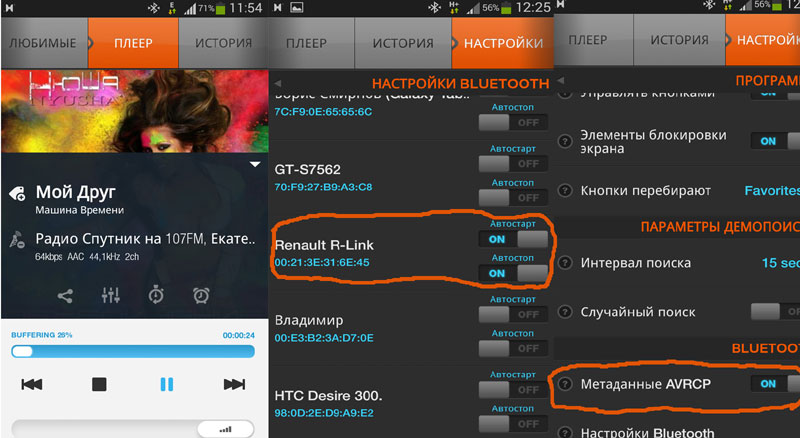Image resolution: width=800 pixels, height=438 pixels.
Task: Add Мой Друг track to favorites
Action: (17, 193)
